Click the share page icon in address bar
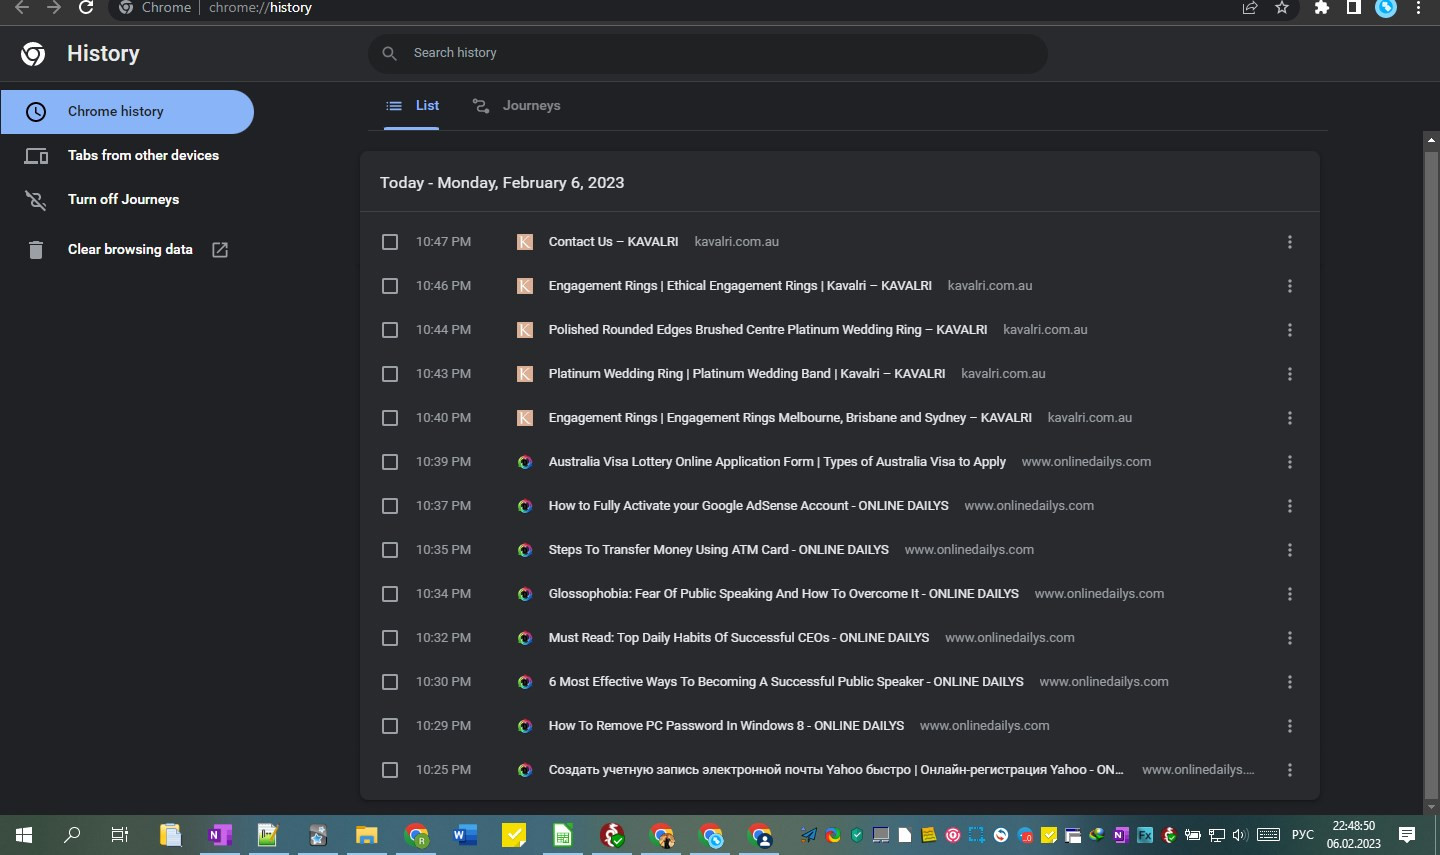 point(1250,8)
